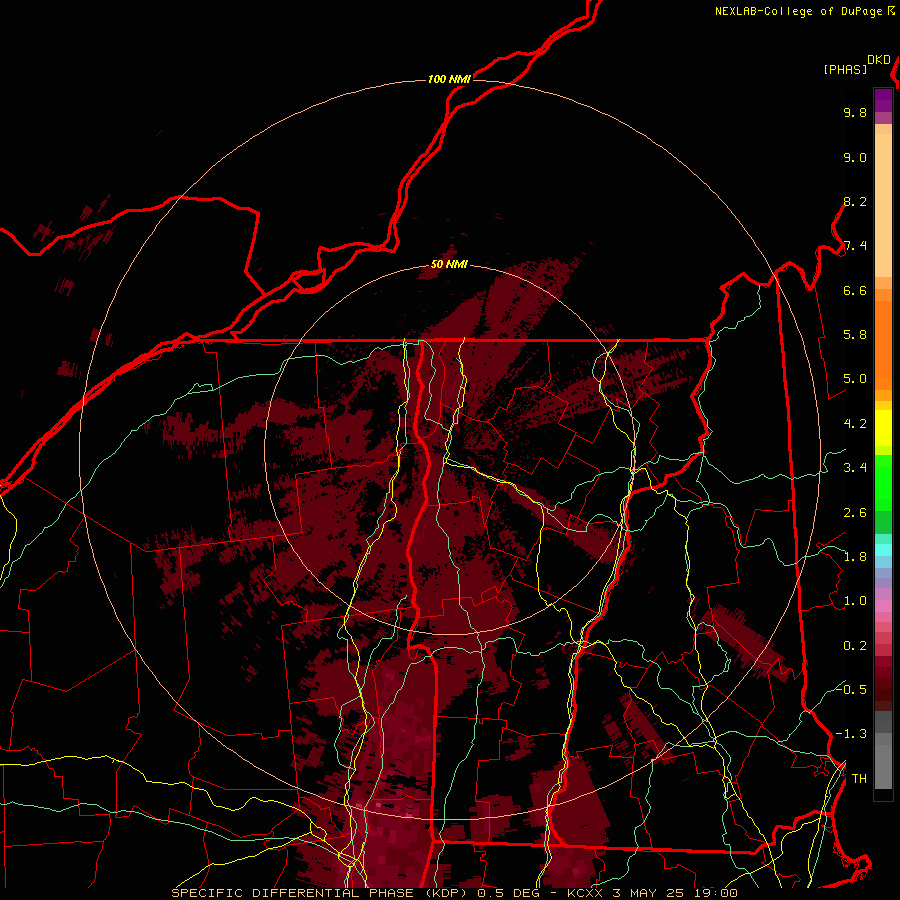
Task: Click the 8.2 scale value
Action: pos(855,201)
